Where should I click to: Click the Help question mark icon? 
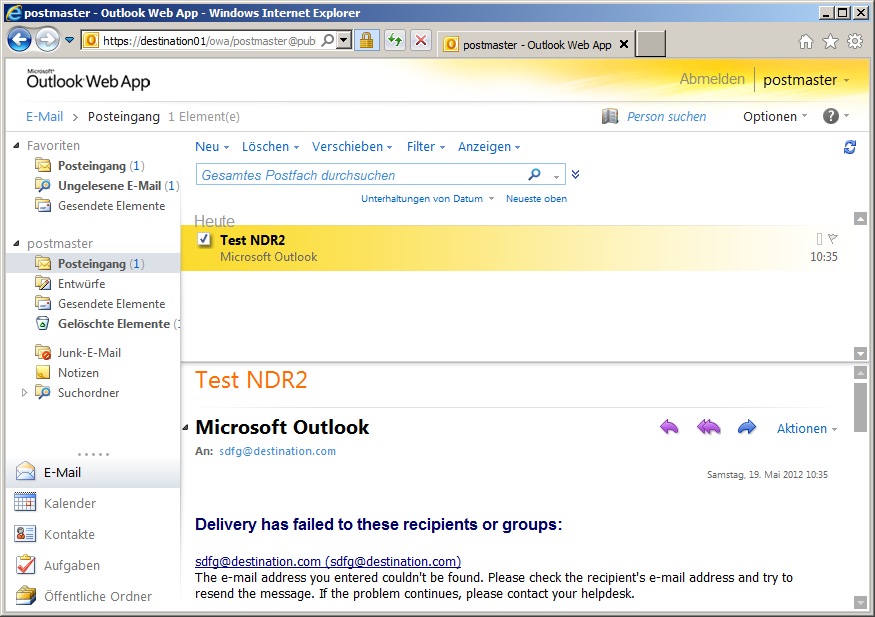(830, 116)
